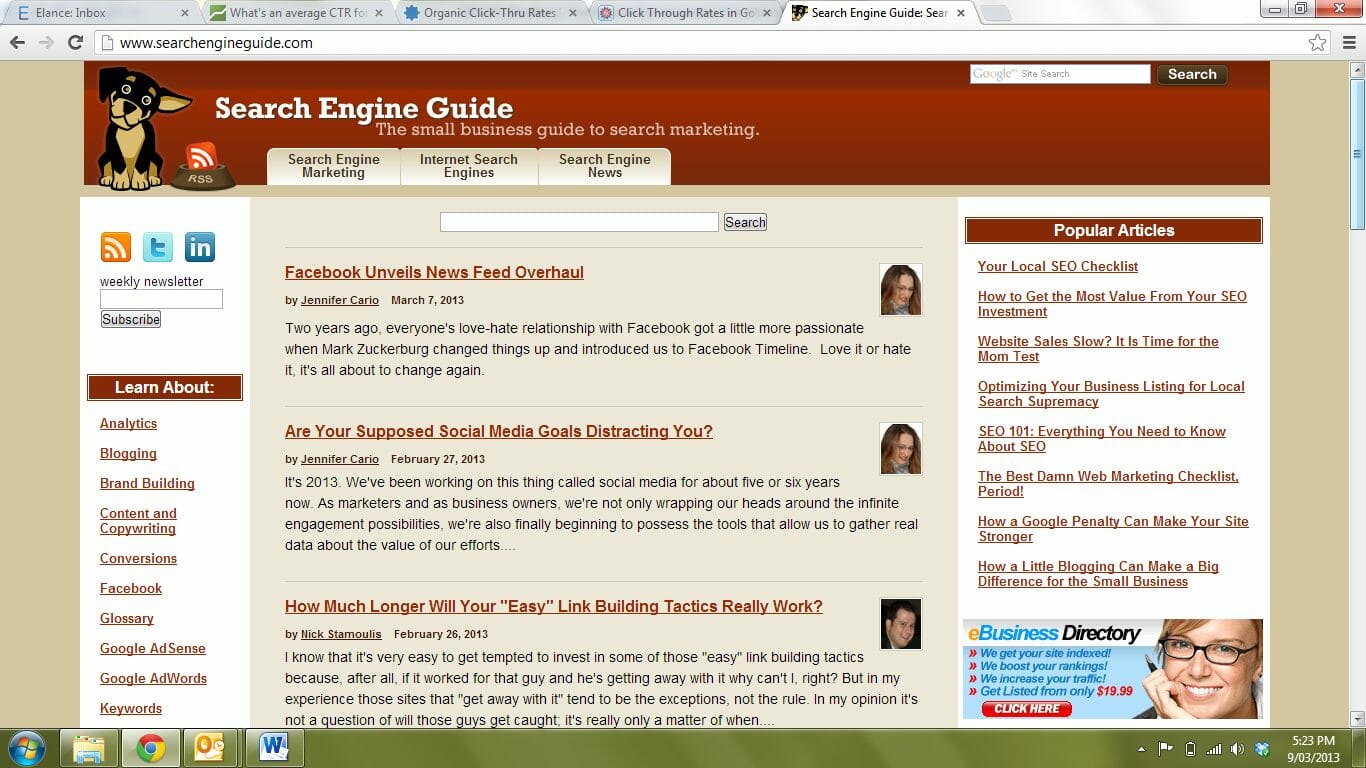Open Chrome menu icon
This screenshot has width=1366, height=768.
1349,42
